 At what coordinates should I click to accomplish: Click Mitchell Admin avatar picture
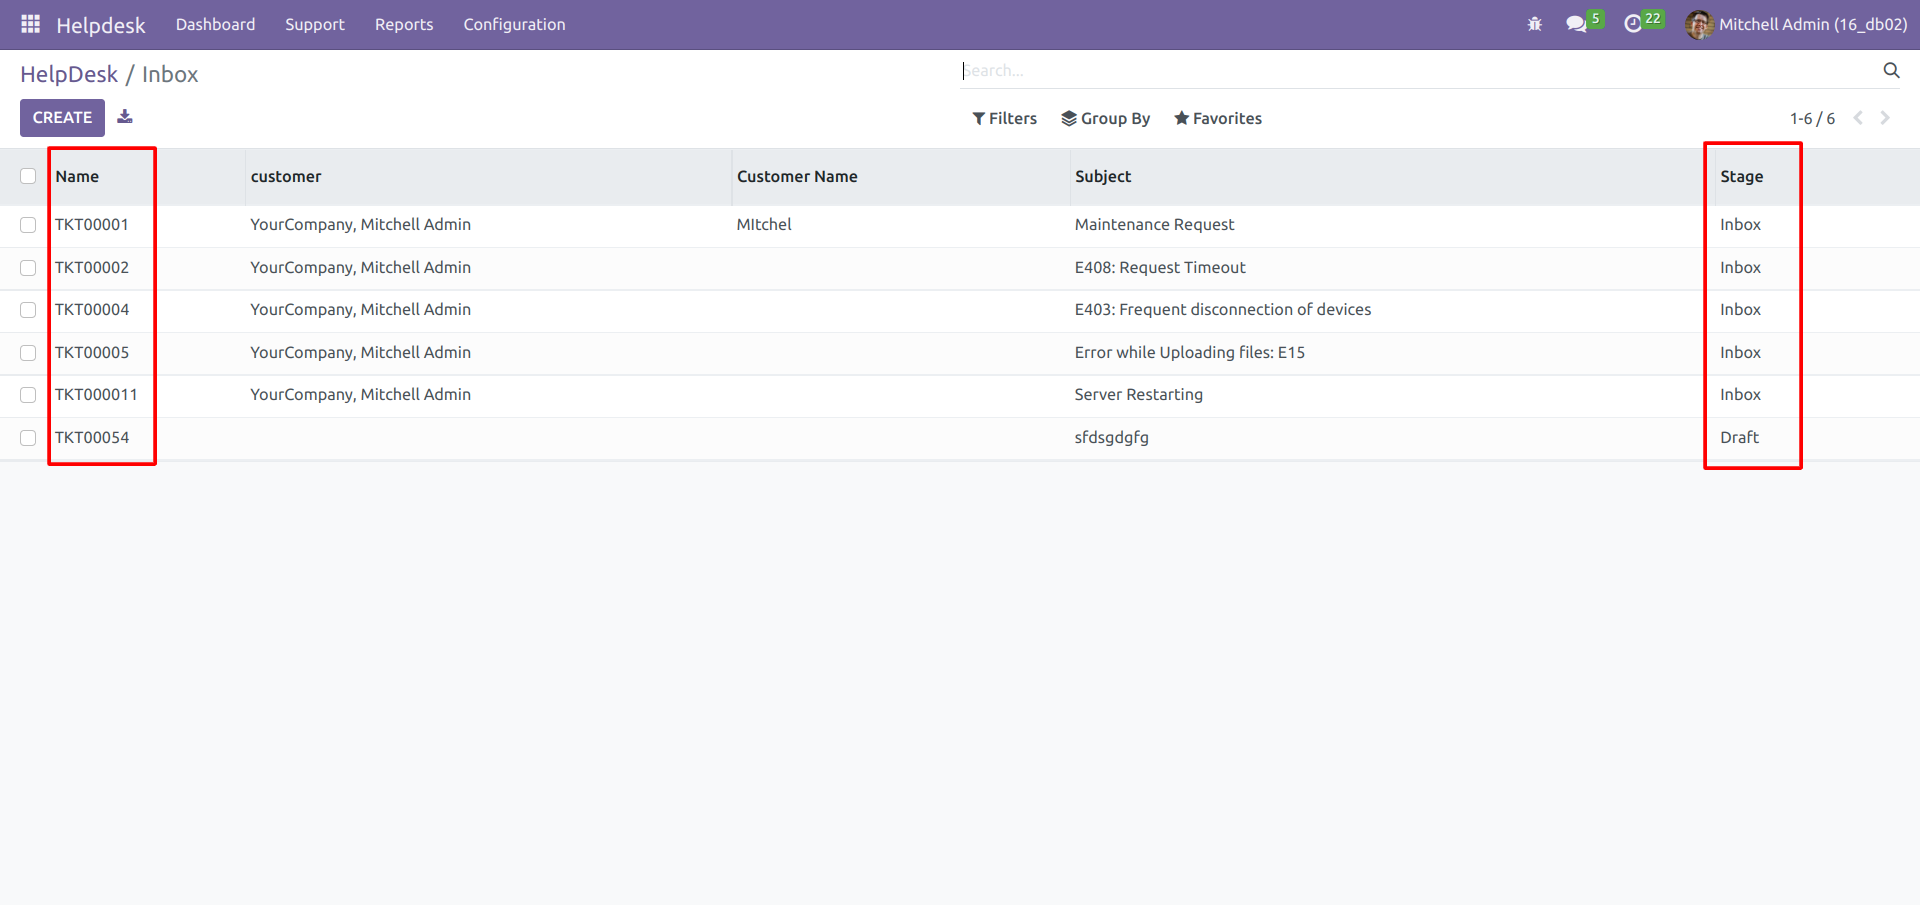point(1699,24)
